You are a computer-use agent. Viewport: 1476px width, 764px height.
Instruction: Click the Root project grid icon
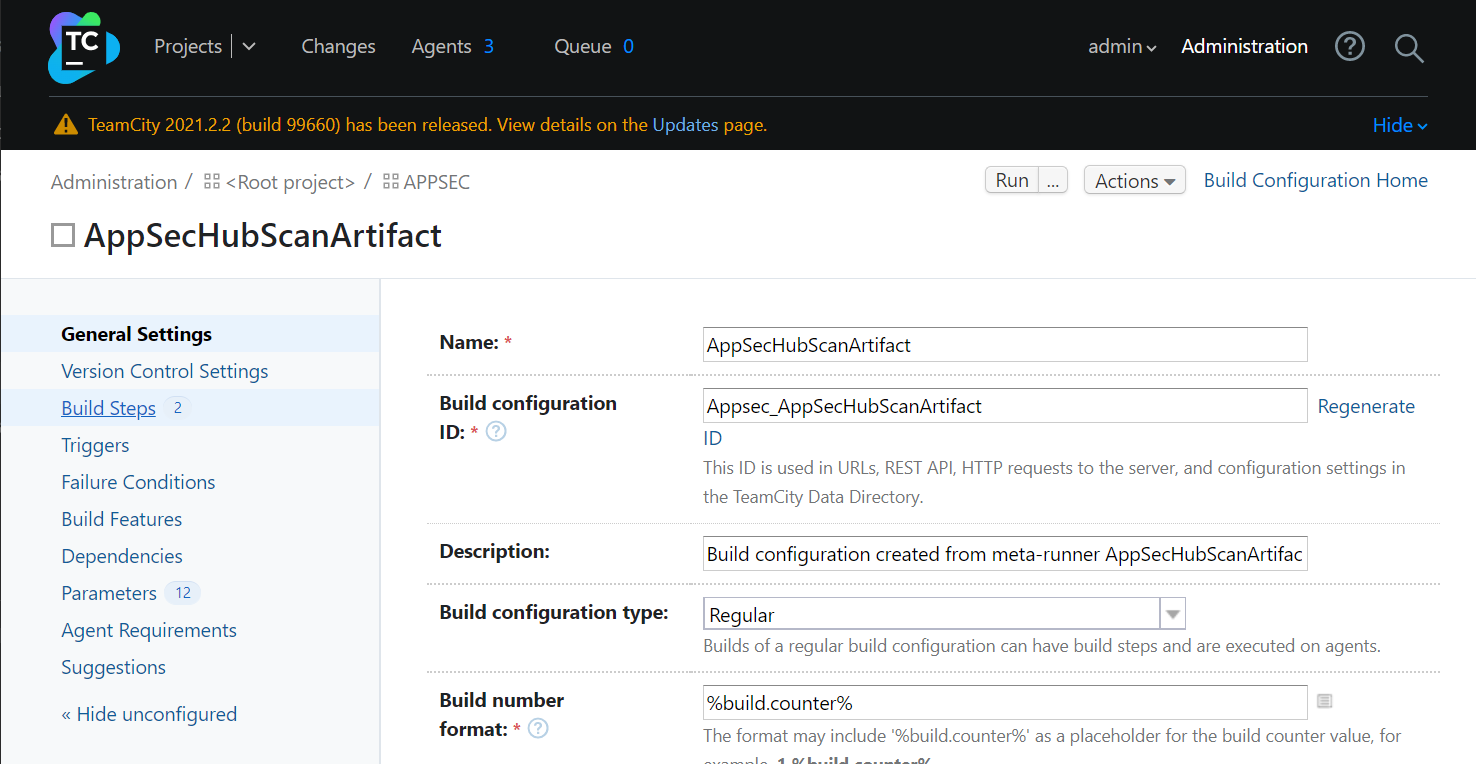(211, 182)
